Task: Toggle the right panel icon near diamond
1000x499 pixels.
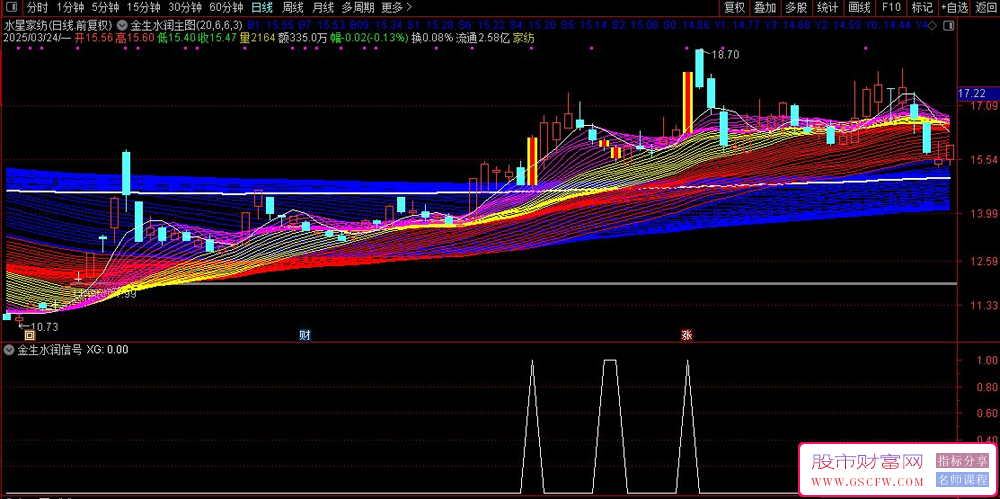Action: (950, 26)
